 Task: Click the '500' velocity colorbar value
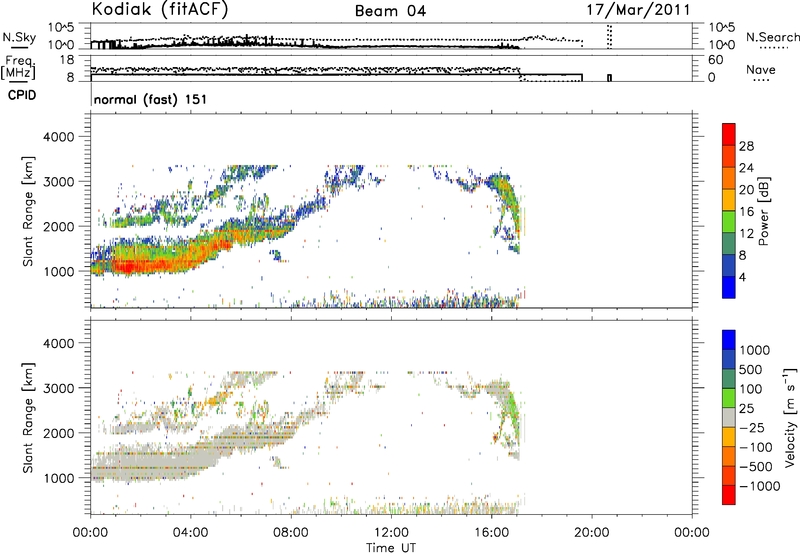[751, 369]
